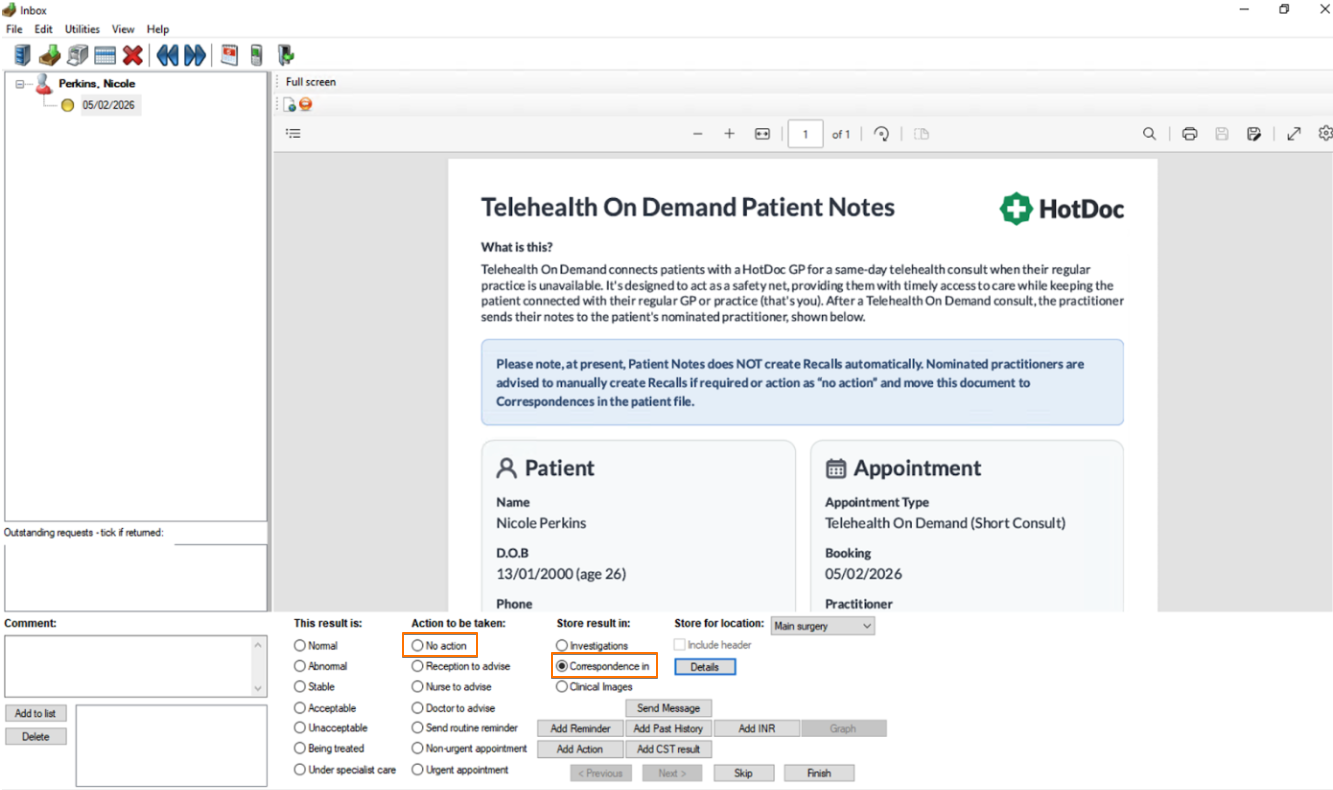Click the PDF viewer expand arrows icon
The height and width of the screenshot is (790, 1333).
(x=1294, y=134)
